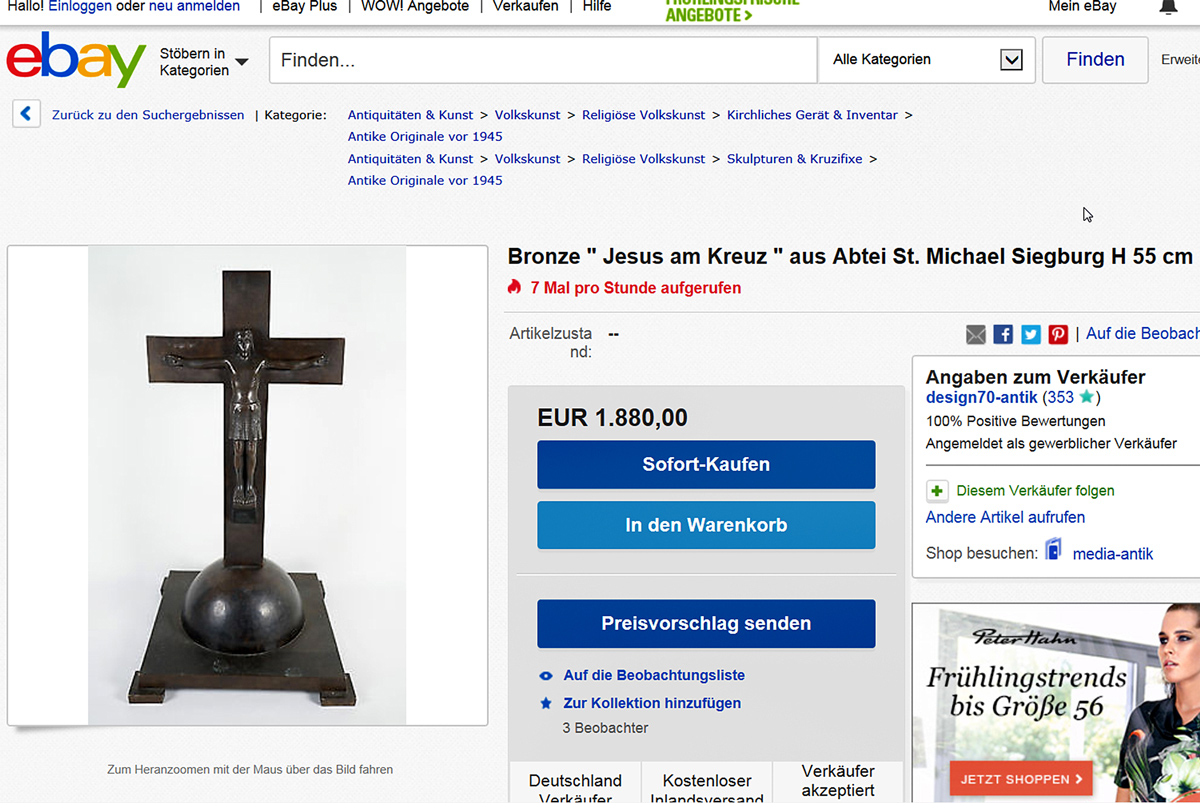Open the crucifix product image
The height and width of the screenshot is (803, 1200).
[247, 485]
